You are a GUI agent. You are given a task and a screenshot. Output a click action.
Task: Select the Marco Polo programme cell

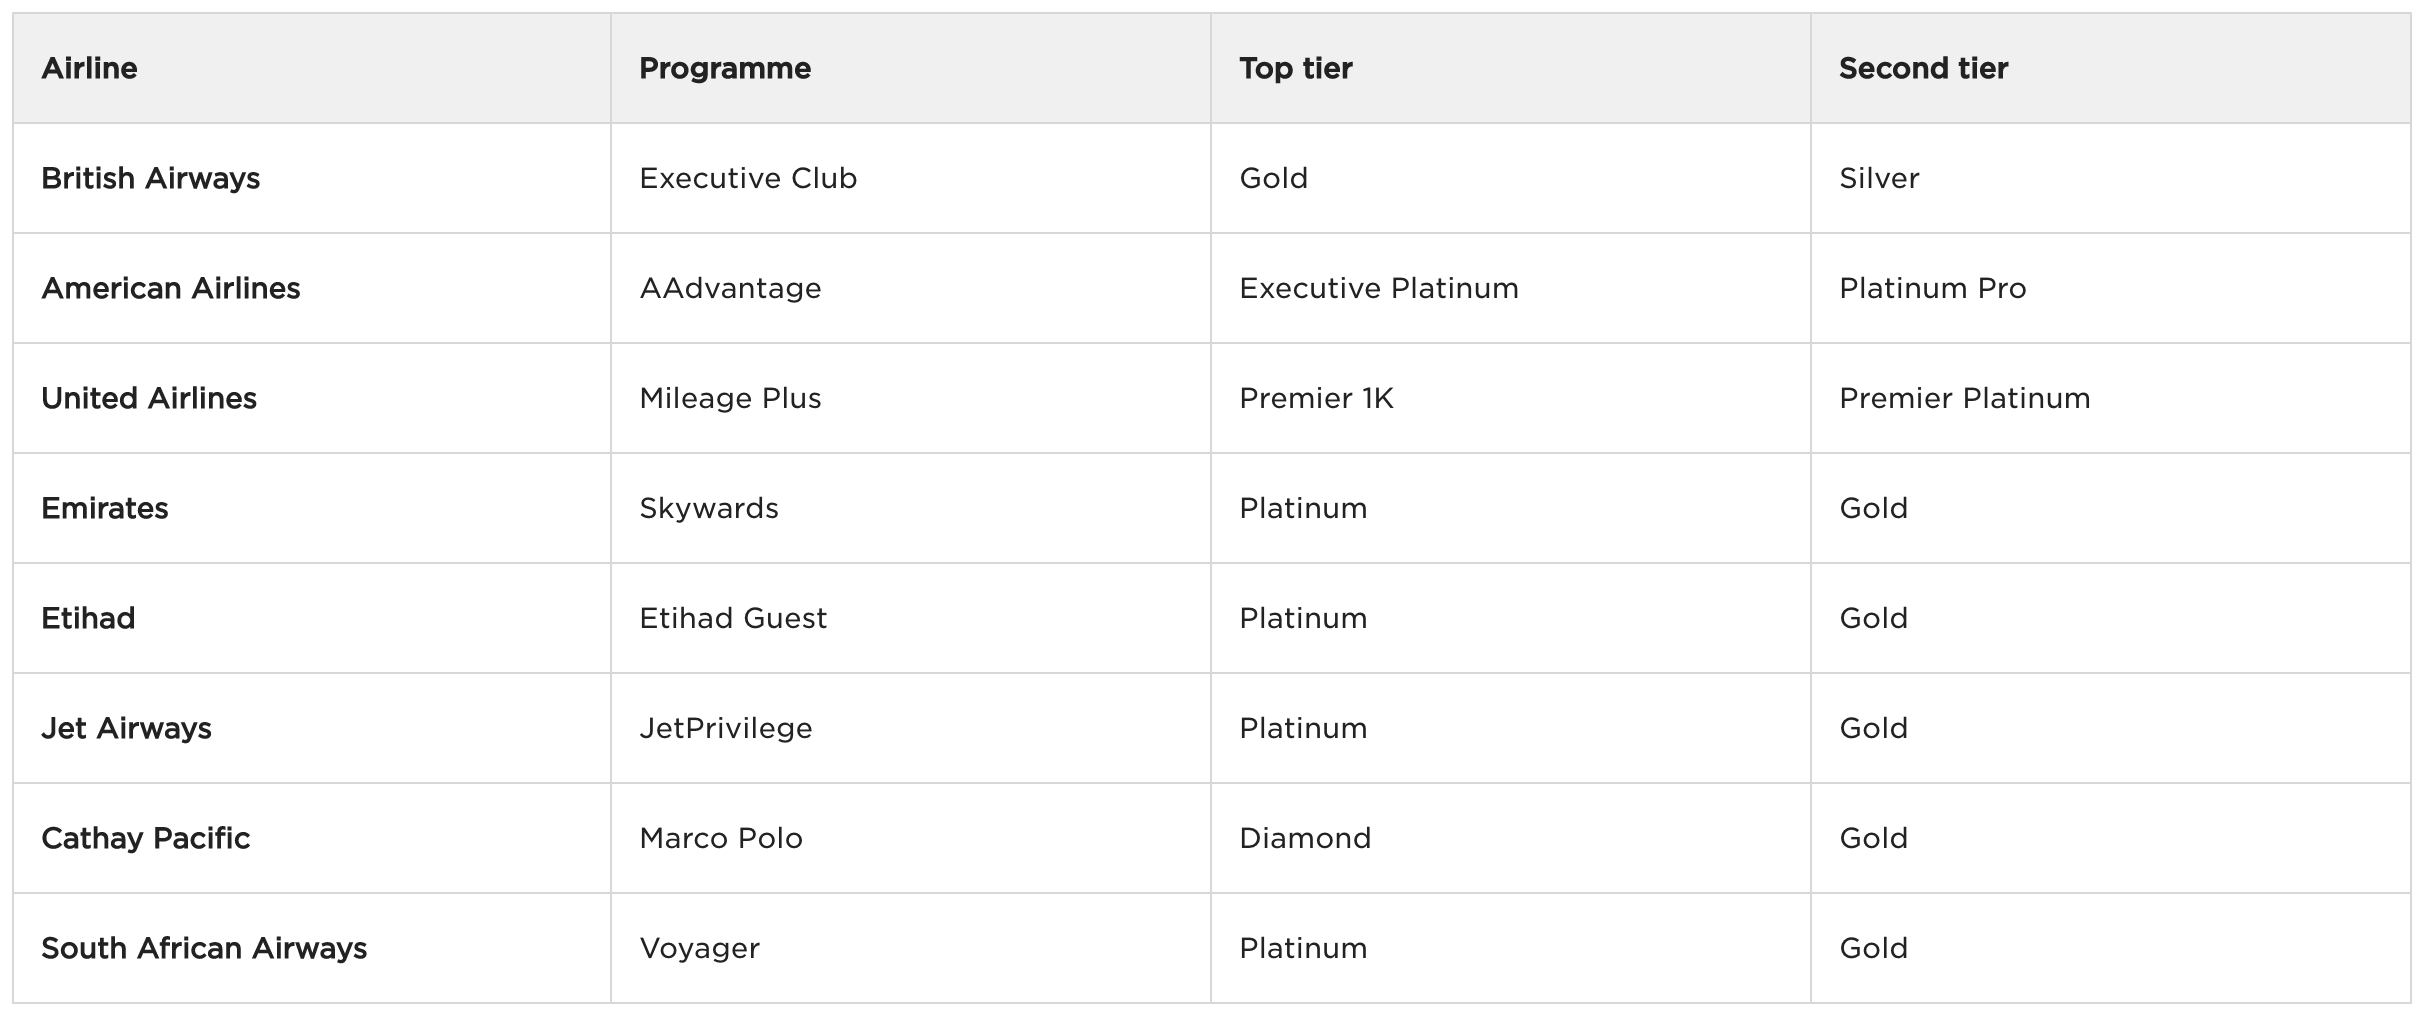coord(721,838)
